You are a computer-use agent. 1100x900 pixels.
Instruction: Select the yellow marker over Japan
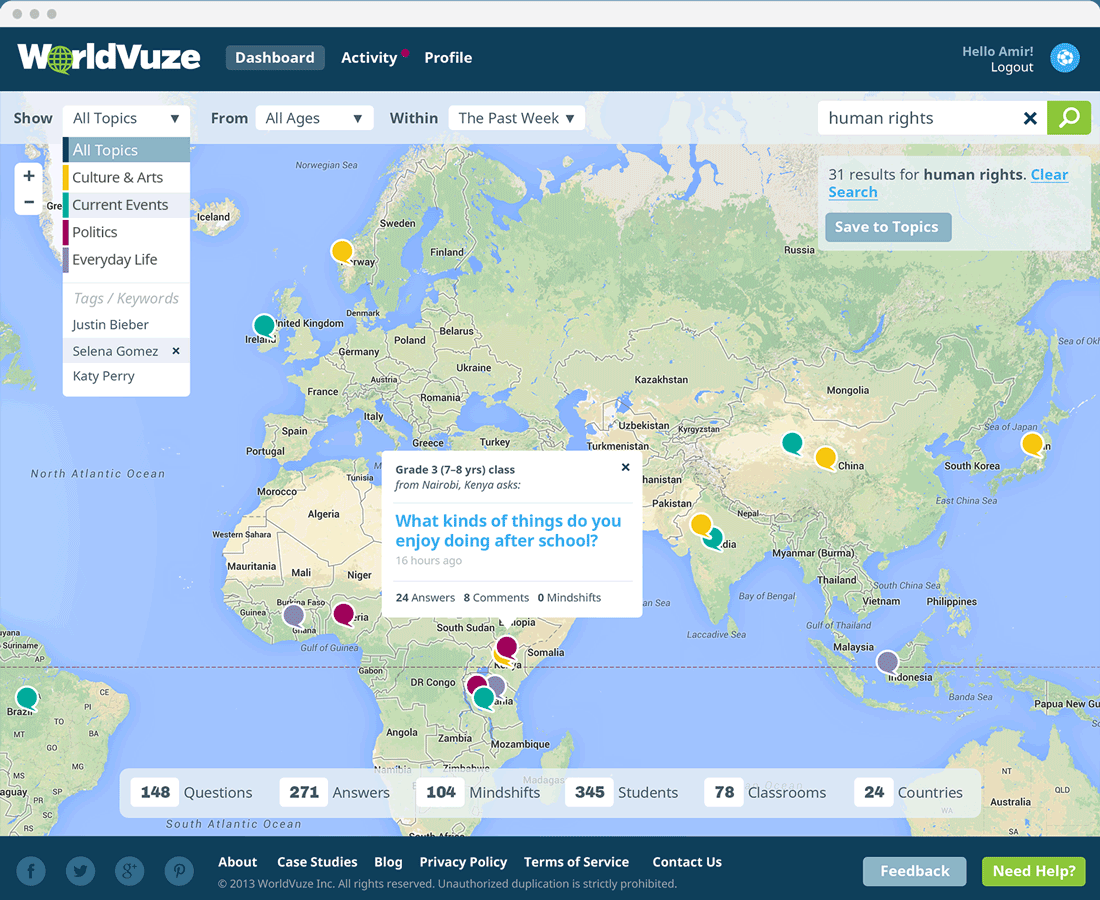[1032, 444]
